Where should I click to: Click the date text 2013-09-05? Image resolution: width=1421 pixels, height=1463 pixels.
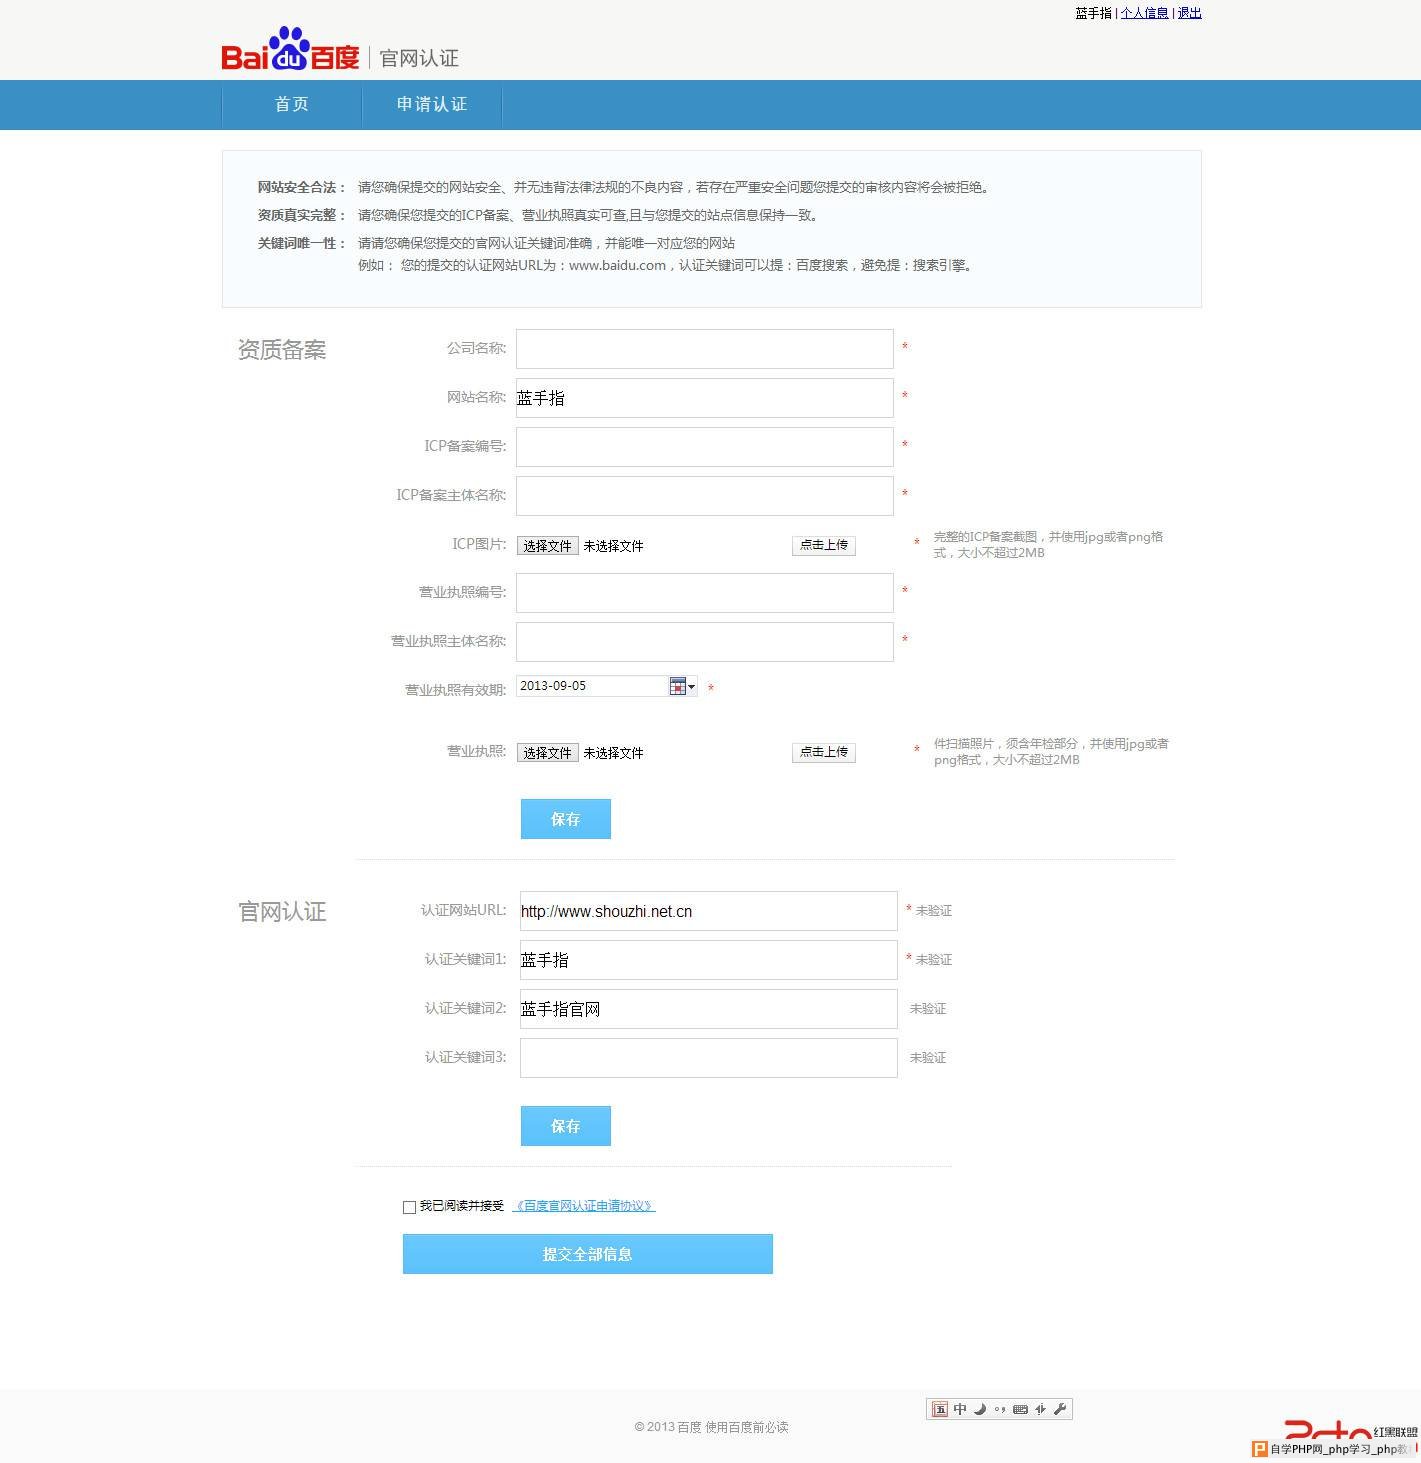coord(553,686)
